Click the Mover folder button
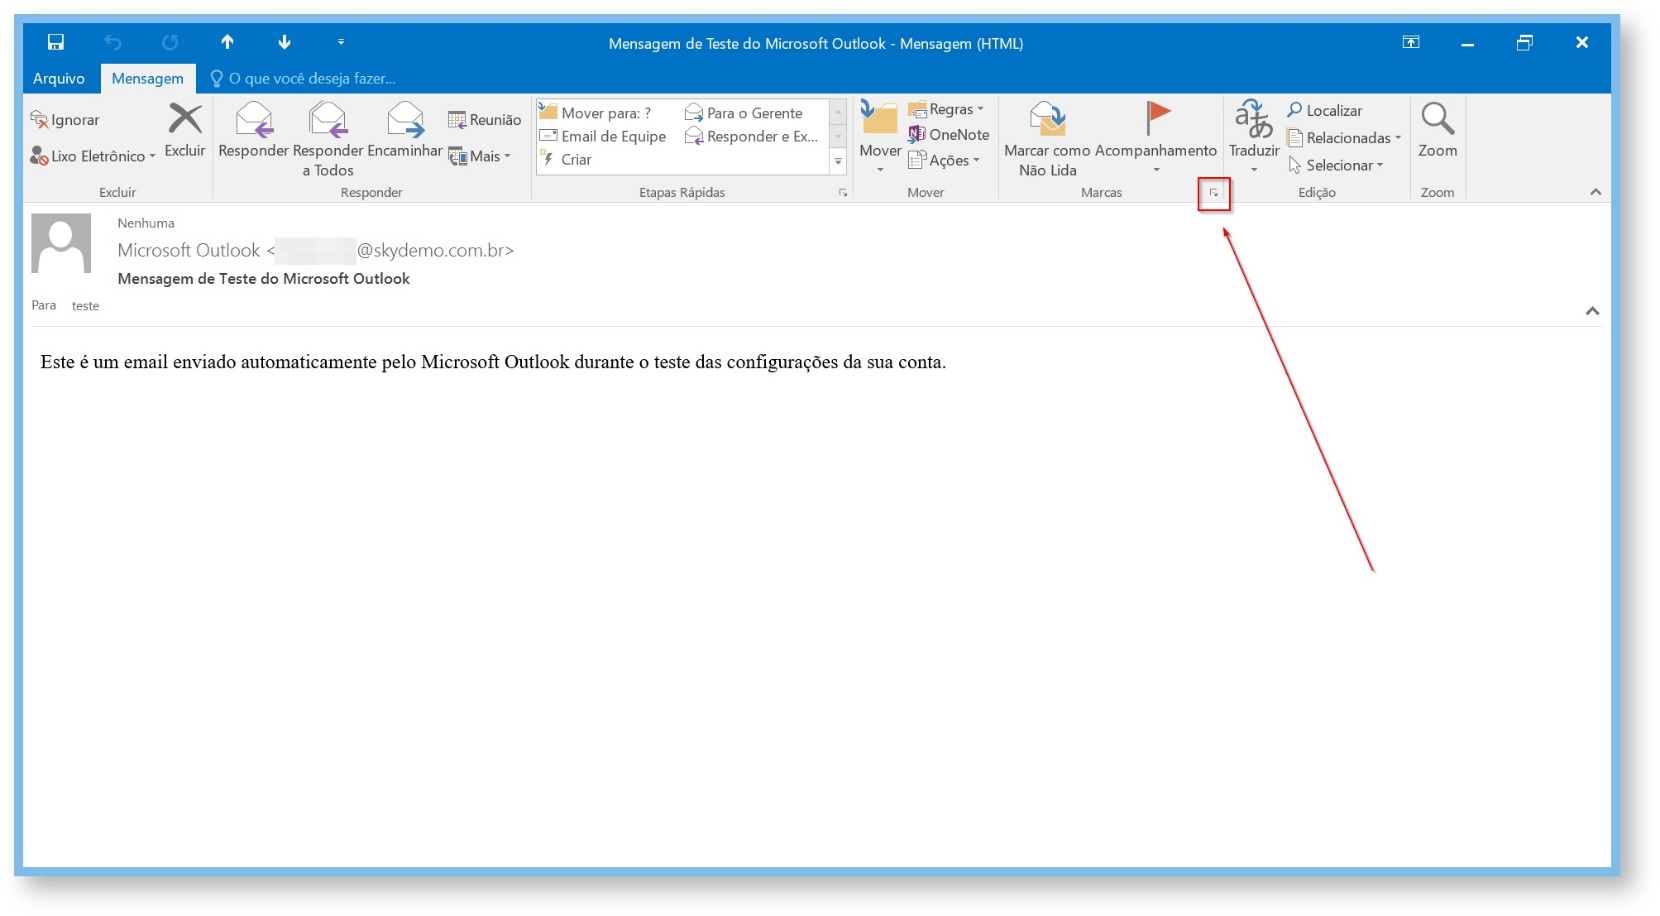This screenshot has width=1660, height=916. point(880,138)
